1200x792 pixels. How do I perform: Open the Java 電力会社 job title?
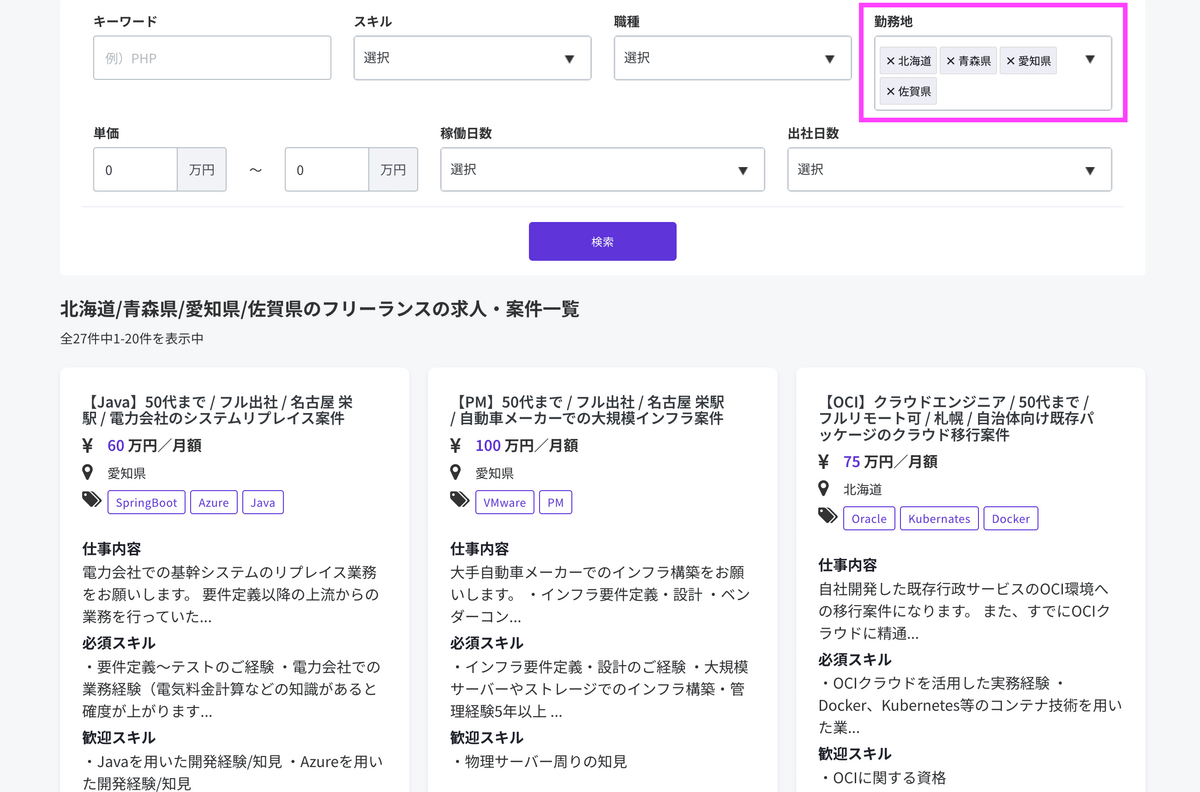(217, 410)
